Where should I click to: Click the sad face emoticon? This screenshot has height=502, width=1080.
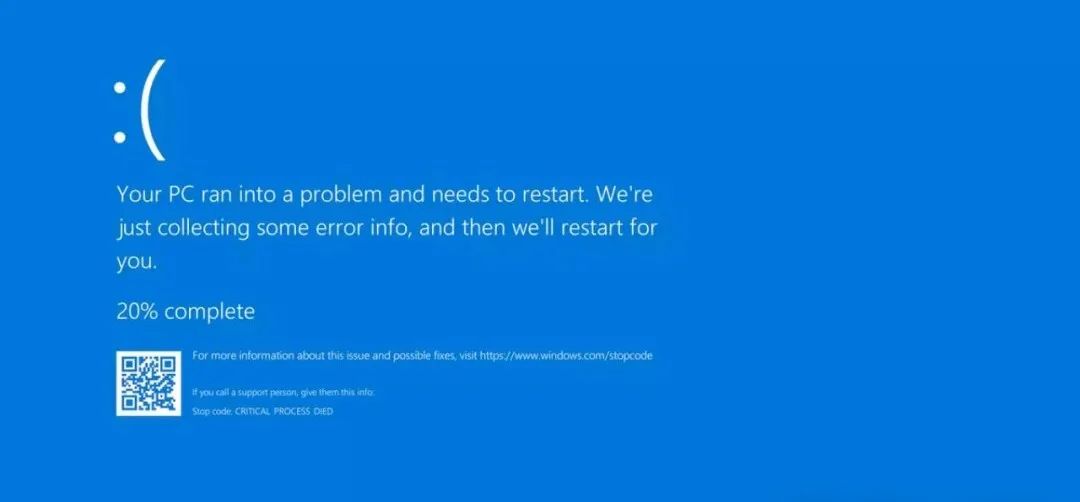pyautogui.click(x=139, y=110)
